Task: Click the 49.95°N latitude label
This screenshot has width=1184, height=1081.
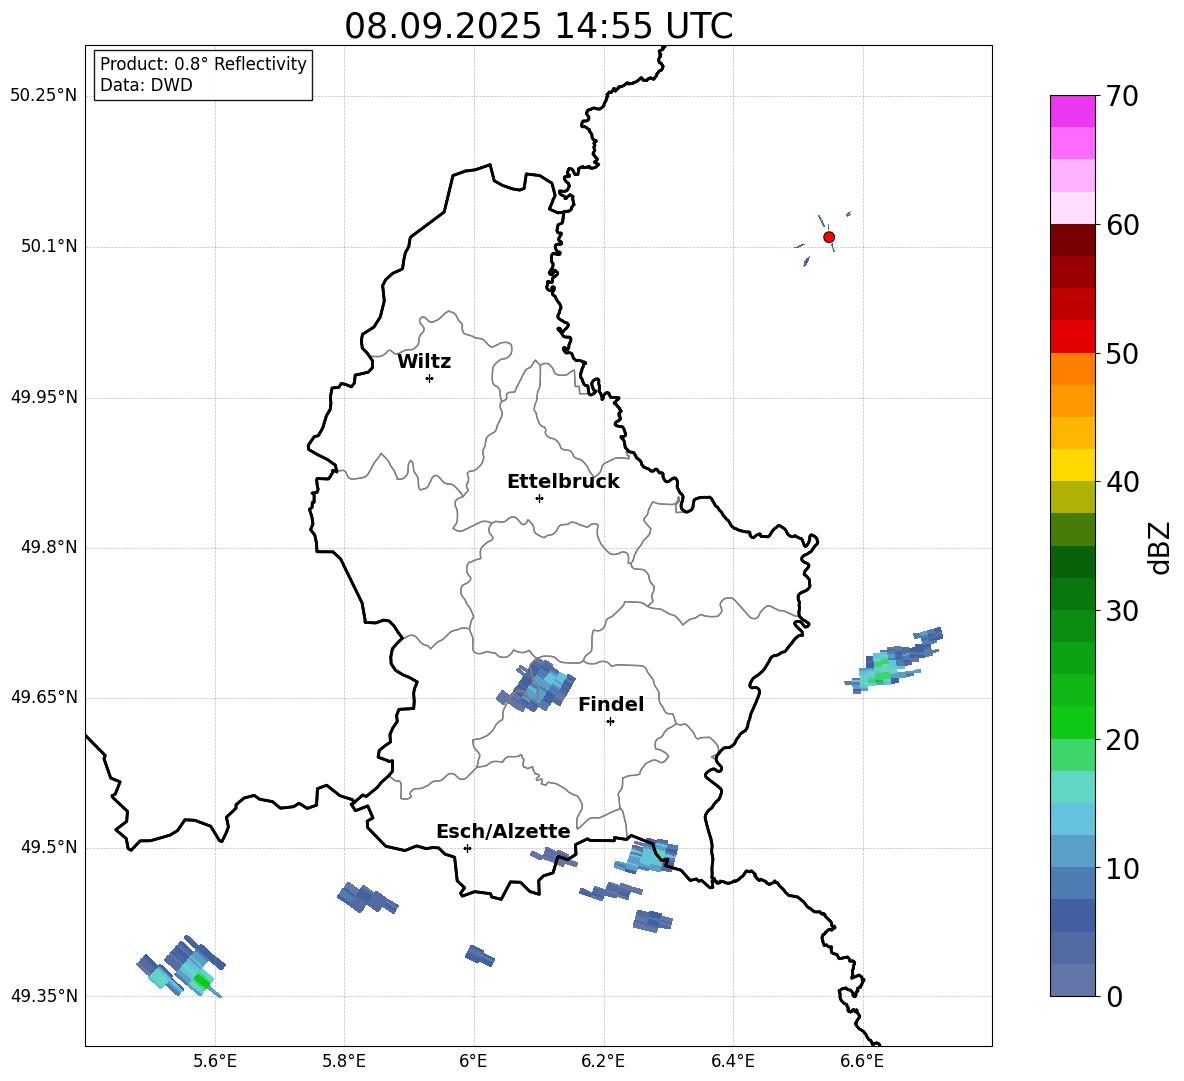Action: pos(43,397)
